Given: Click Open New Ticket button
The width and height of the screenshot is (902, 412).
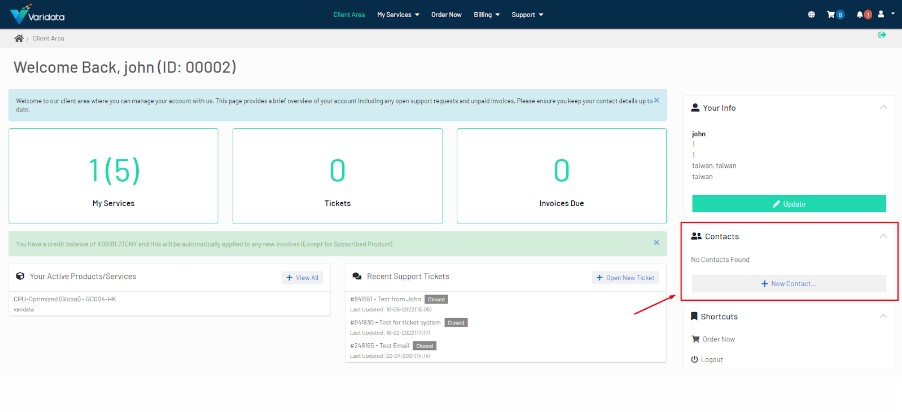Looking at the screenshot, I should click(625, 277).
